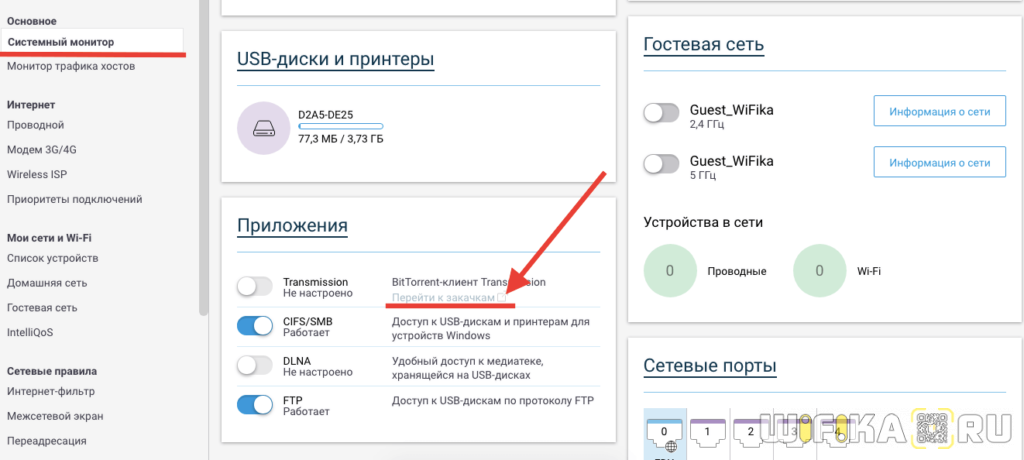Open "Список устройств" in sidebar
This screenshot has width=1024, height=460.
(x=52, y=259)
